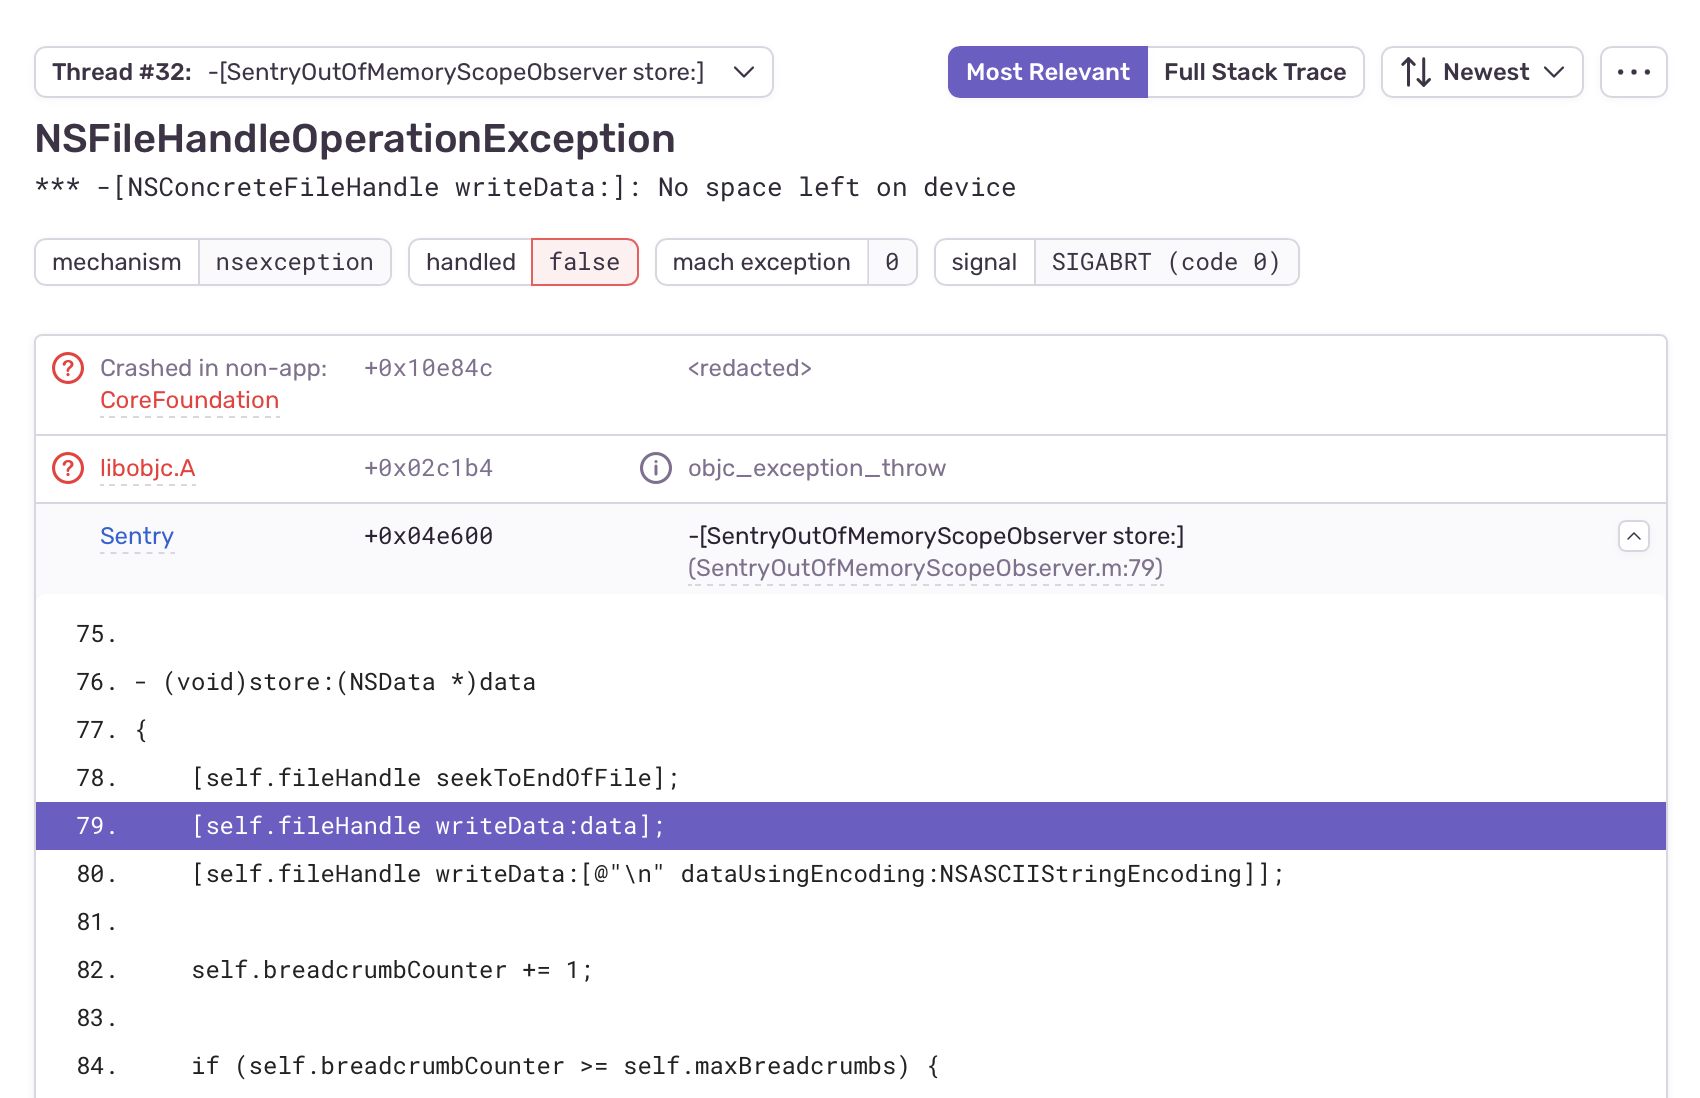Switch to Full Stack Trace view

(1255, 72)
